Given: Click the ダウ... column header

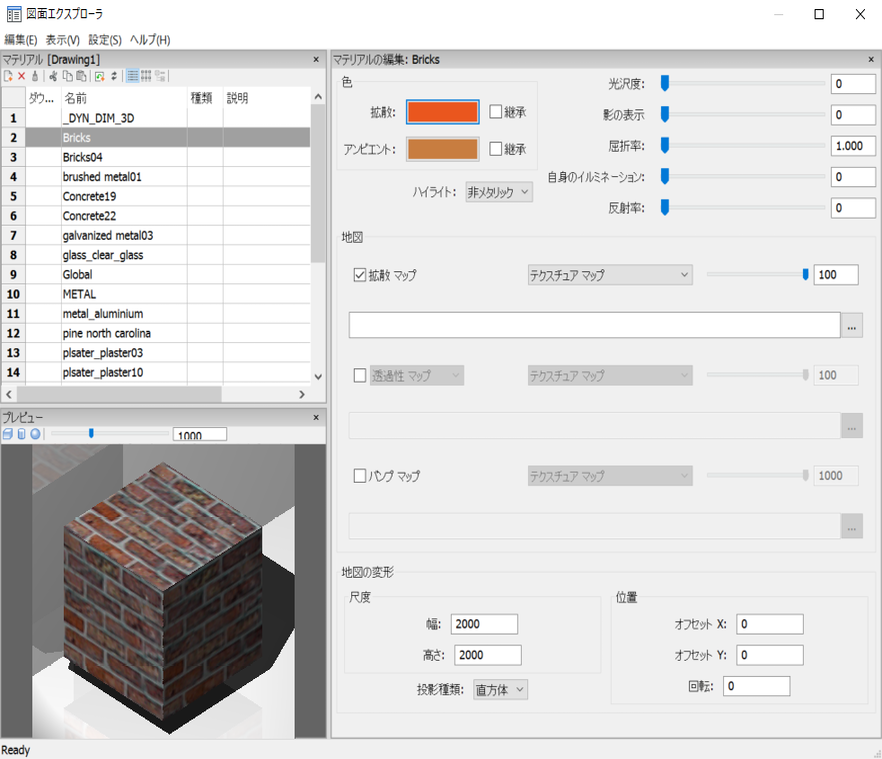Looking at the screenshot, I should coord(43,98).
